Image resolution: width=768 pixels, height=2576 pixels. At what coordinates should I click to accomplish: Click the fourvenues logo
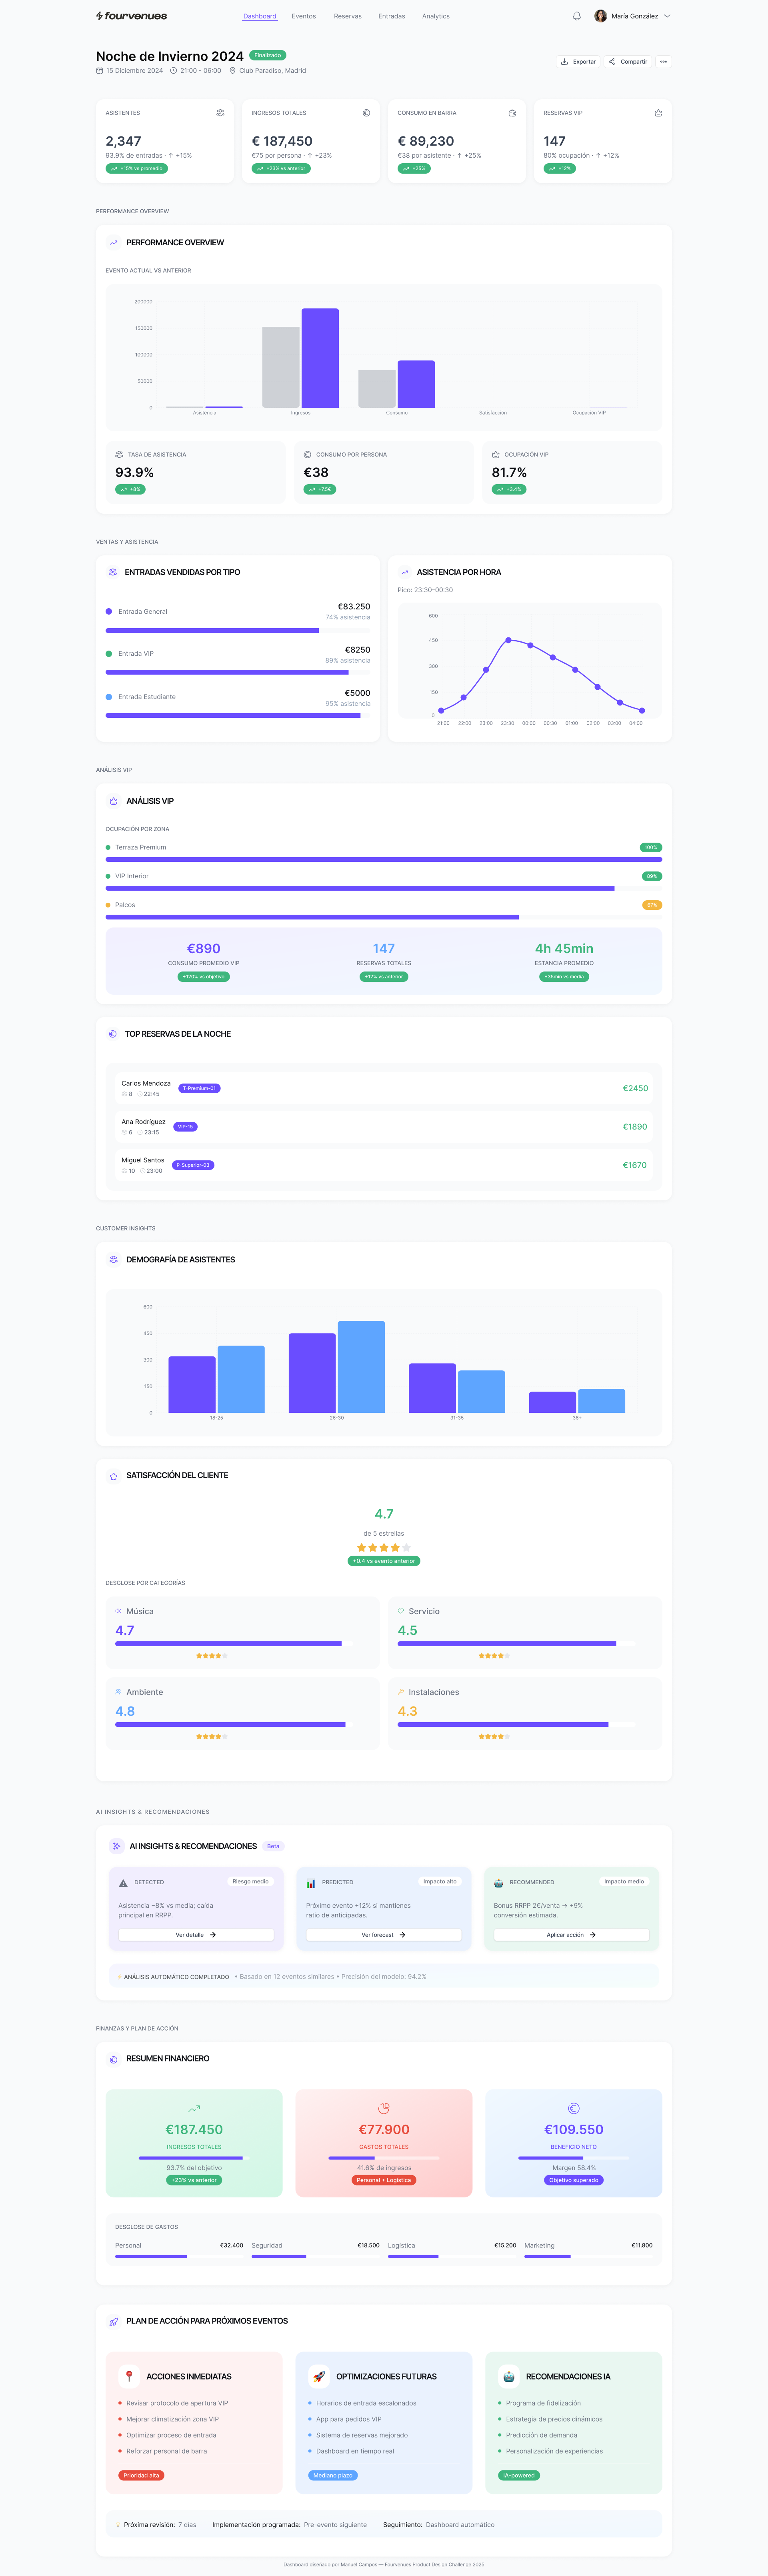[x=131, y=16]
